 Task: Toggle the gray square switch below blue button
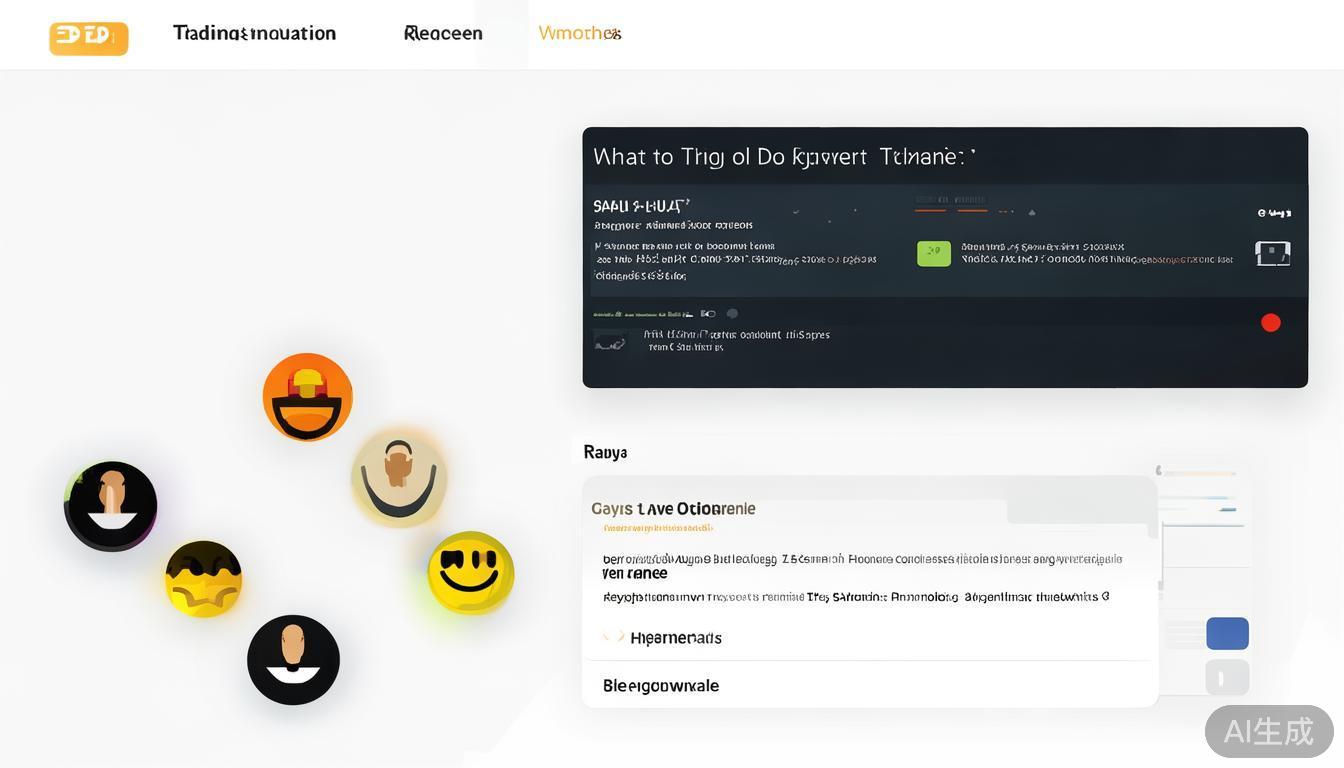[x=1227, y=677]
